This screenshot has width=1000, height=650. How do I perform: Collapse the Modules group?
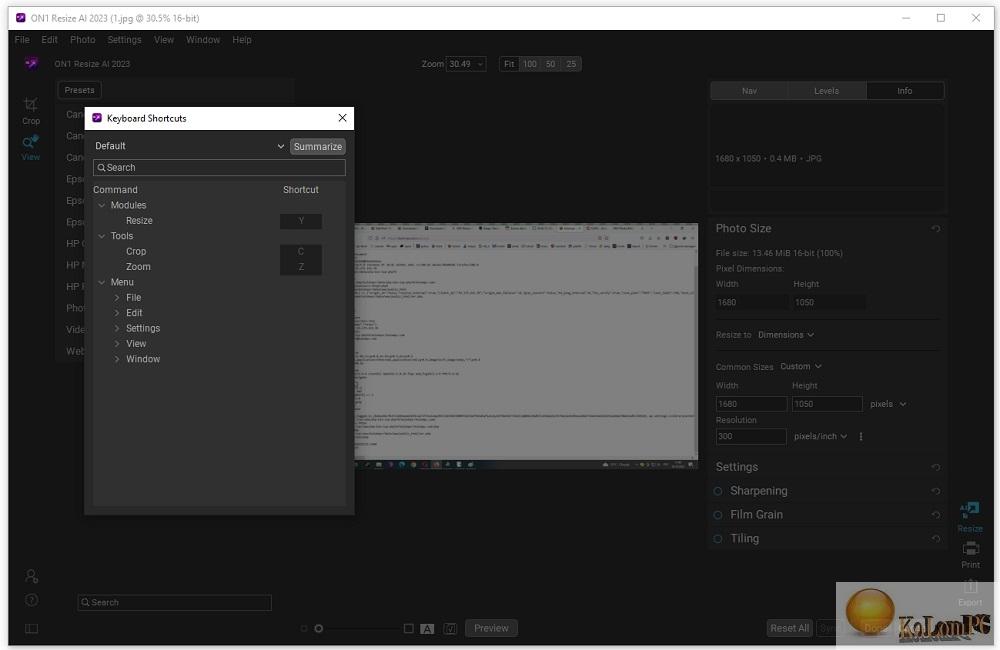click(101, 205)
